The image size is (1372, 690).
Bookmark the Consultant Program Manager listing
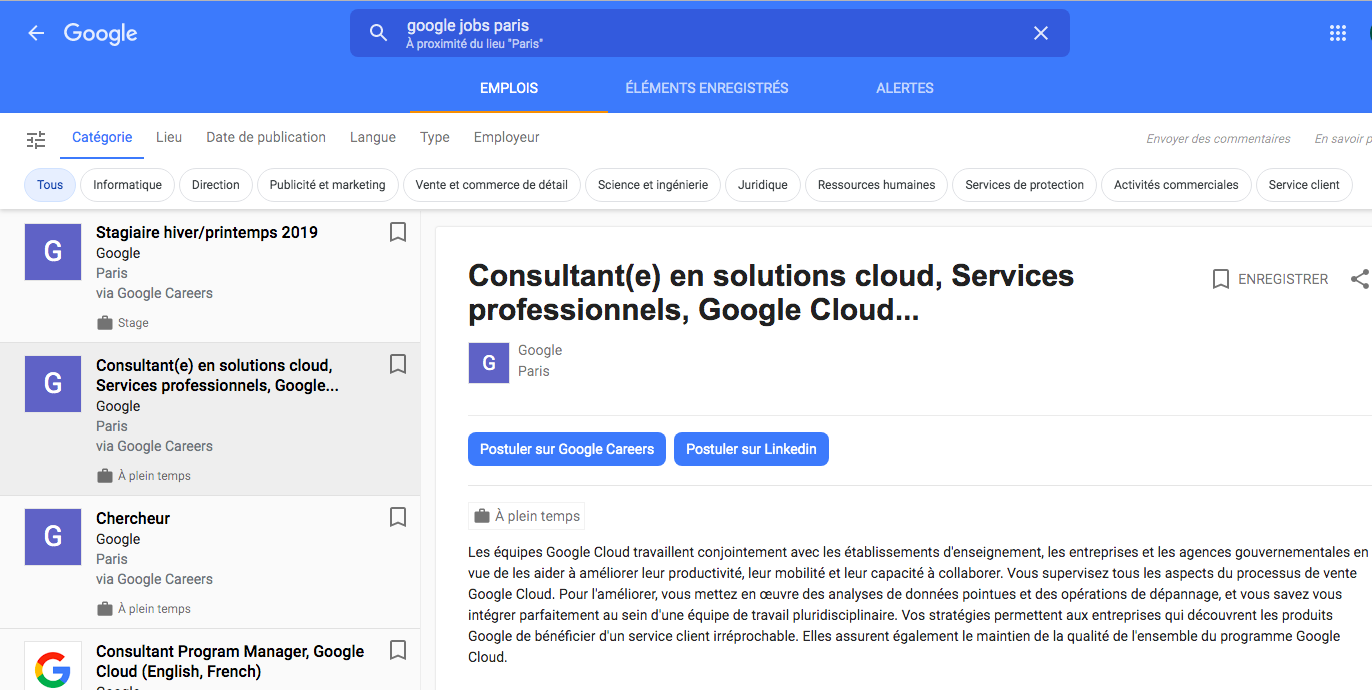(398, 650)
